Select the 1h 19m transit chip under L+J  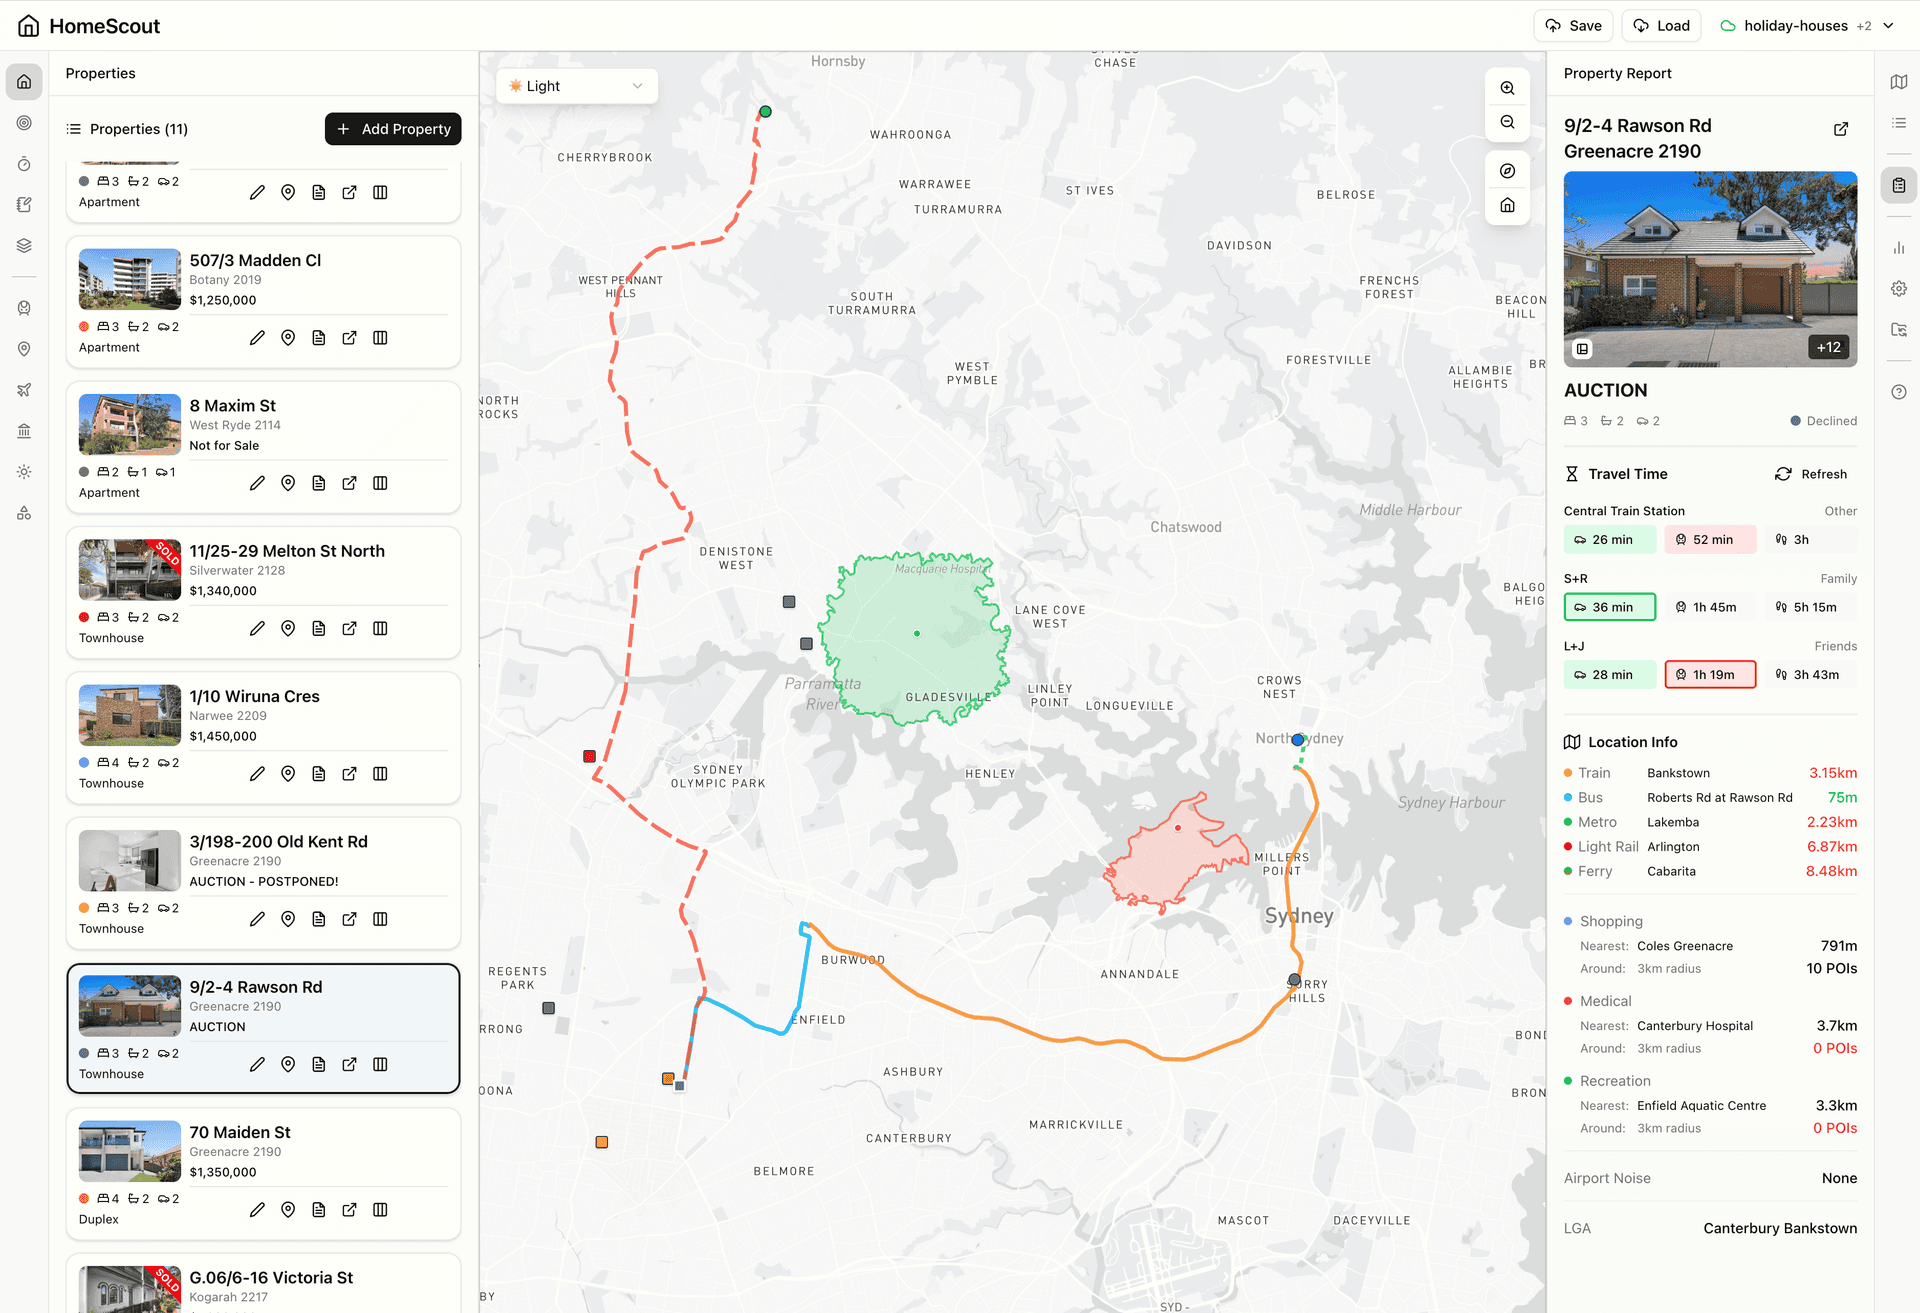pyautogui.click(x=1710, y=674)
